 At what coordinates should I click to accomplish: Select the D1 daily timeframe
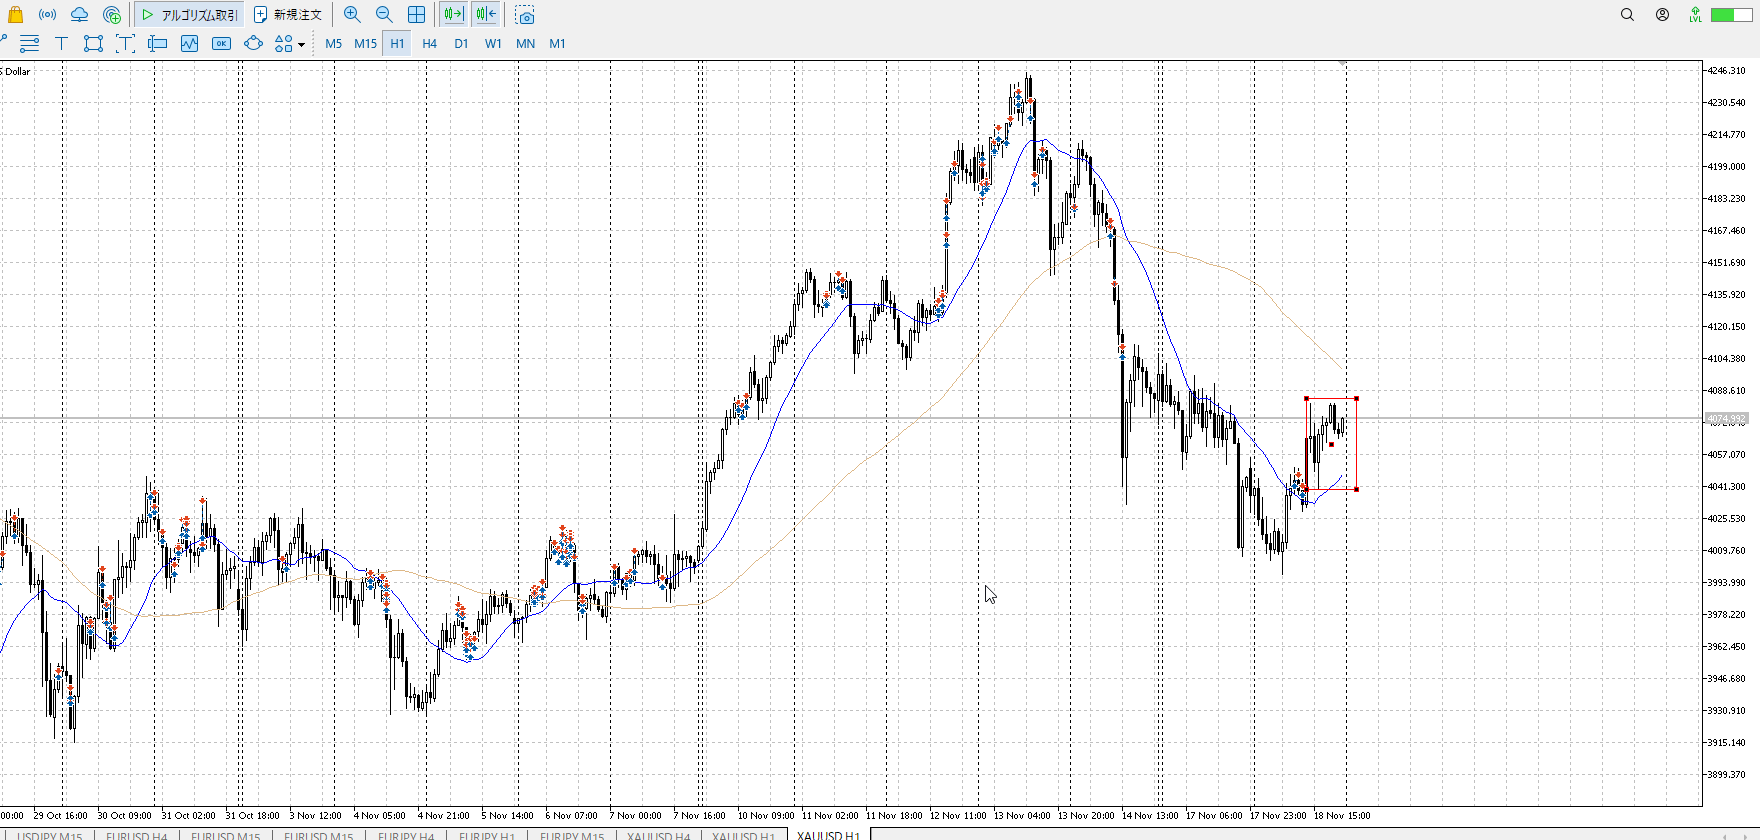coord(461,43)
